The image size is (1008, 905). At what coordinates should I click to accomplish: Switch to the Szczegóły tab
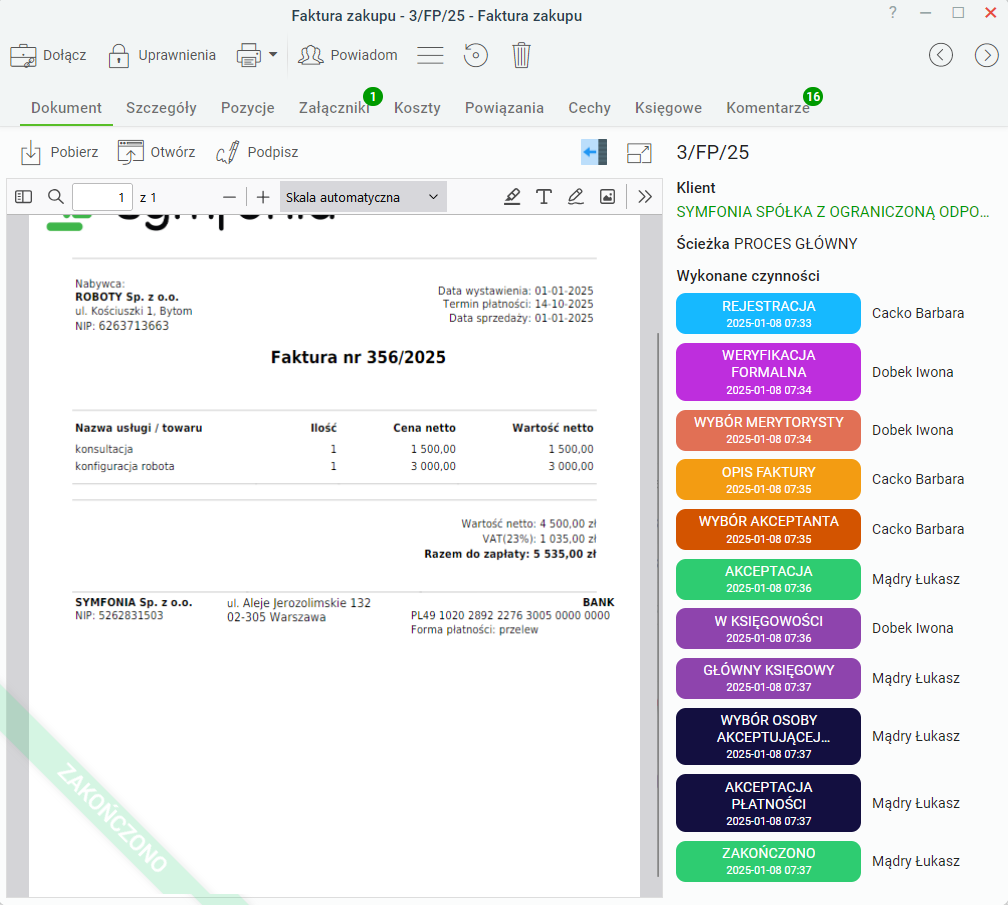pos(161,108)
